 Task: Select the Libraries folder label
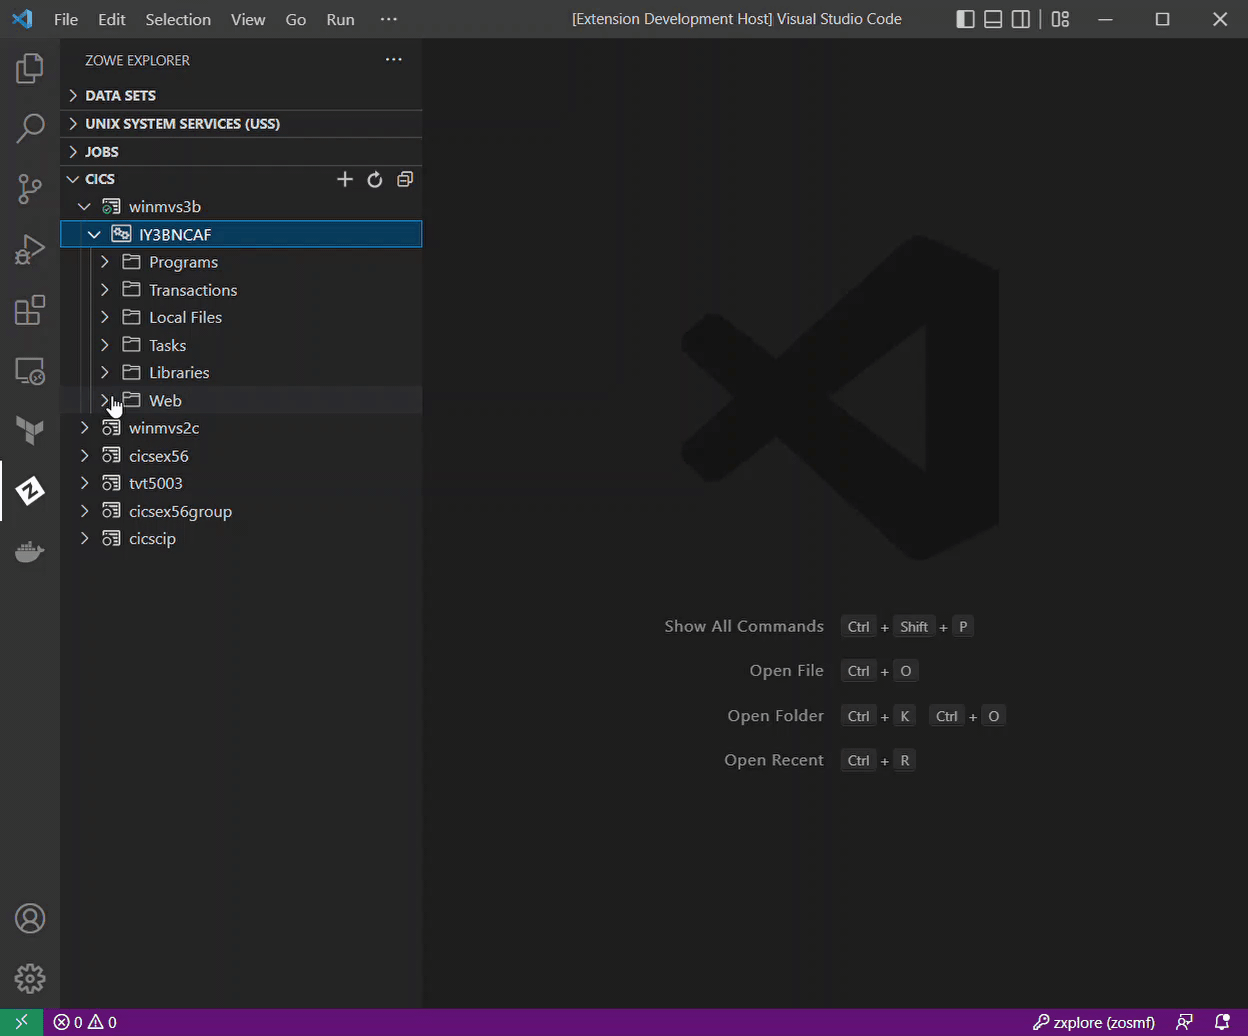pos(179,372)
